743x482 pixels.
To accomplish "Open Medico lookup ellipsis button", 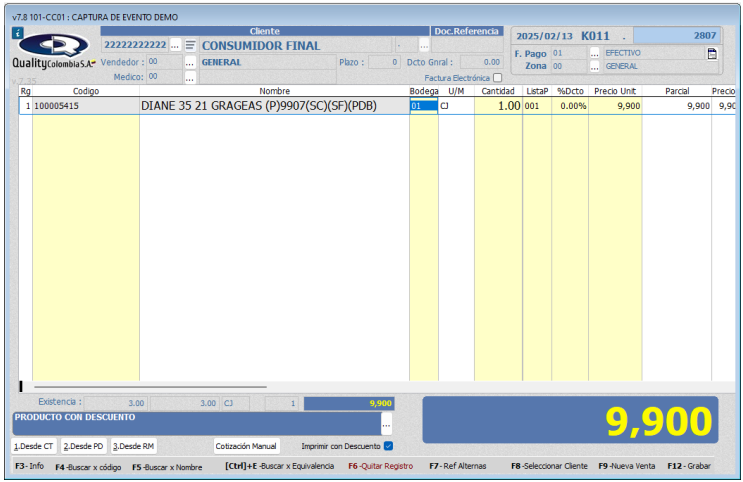I will [190, 77].
